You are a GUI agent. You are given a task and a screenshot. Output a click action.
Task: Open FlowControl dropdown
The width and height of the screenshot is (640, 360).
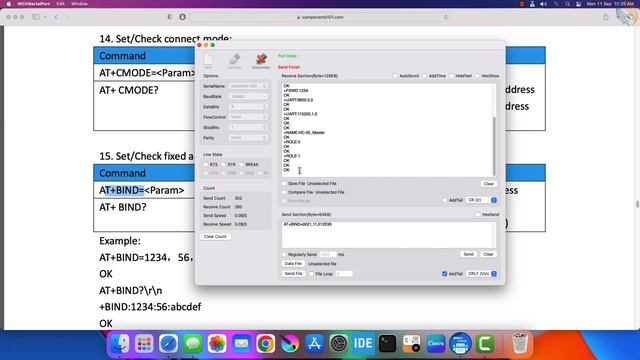248,117
